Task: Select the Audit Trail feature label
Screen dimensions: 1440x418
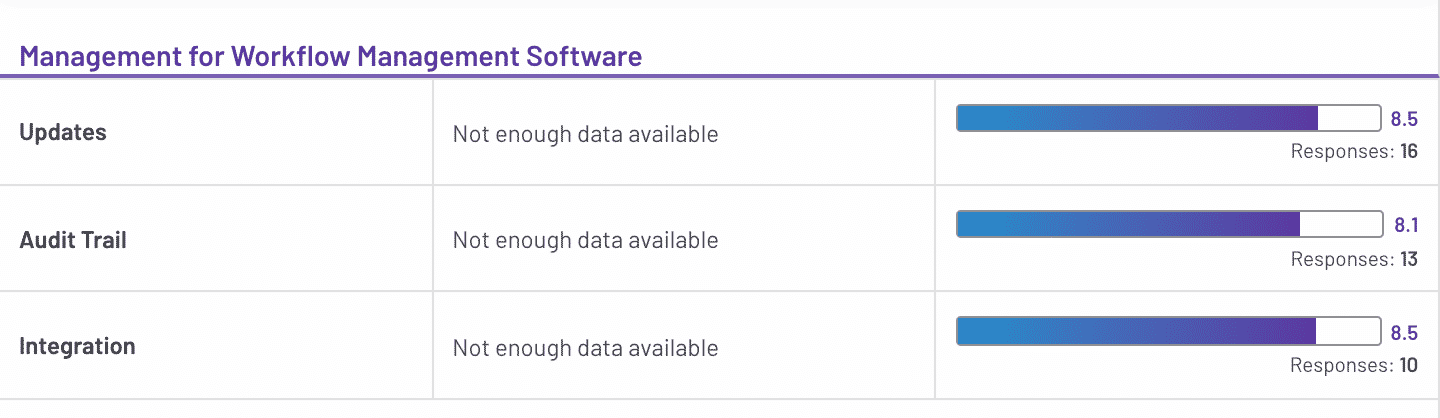Action: [73, 240]
